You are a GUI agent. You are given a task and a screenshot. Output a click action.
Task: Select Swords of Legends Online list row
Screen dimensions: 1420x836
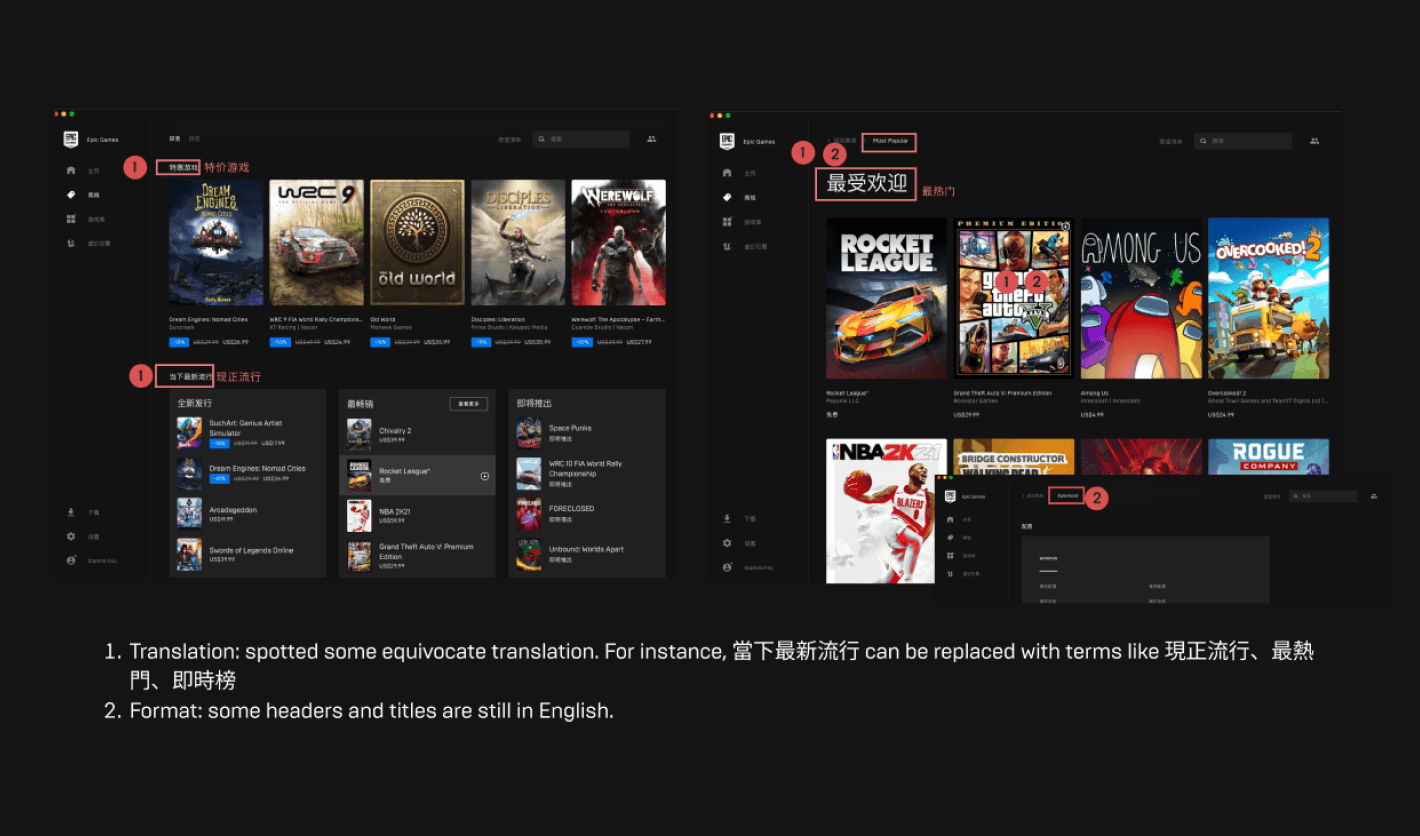point(248,554)
